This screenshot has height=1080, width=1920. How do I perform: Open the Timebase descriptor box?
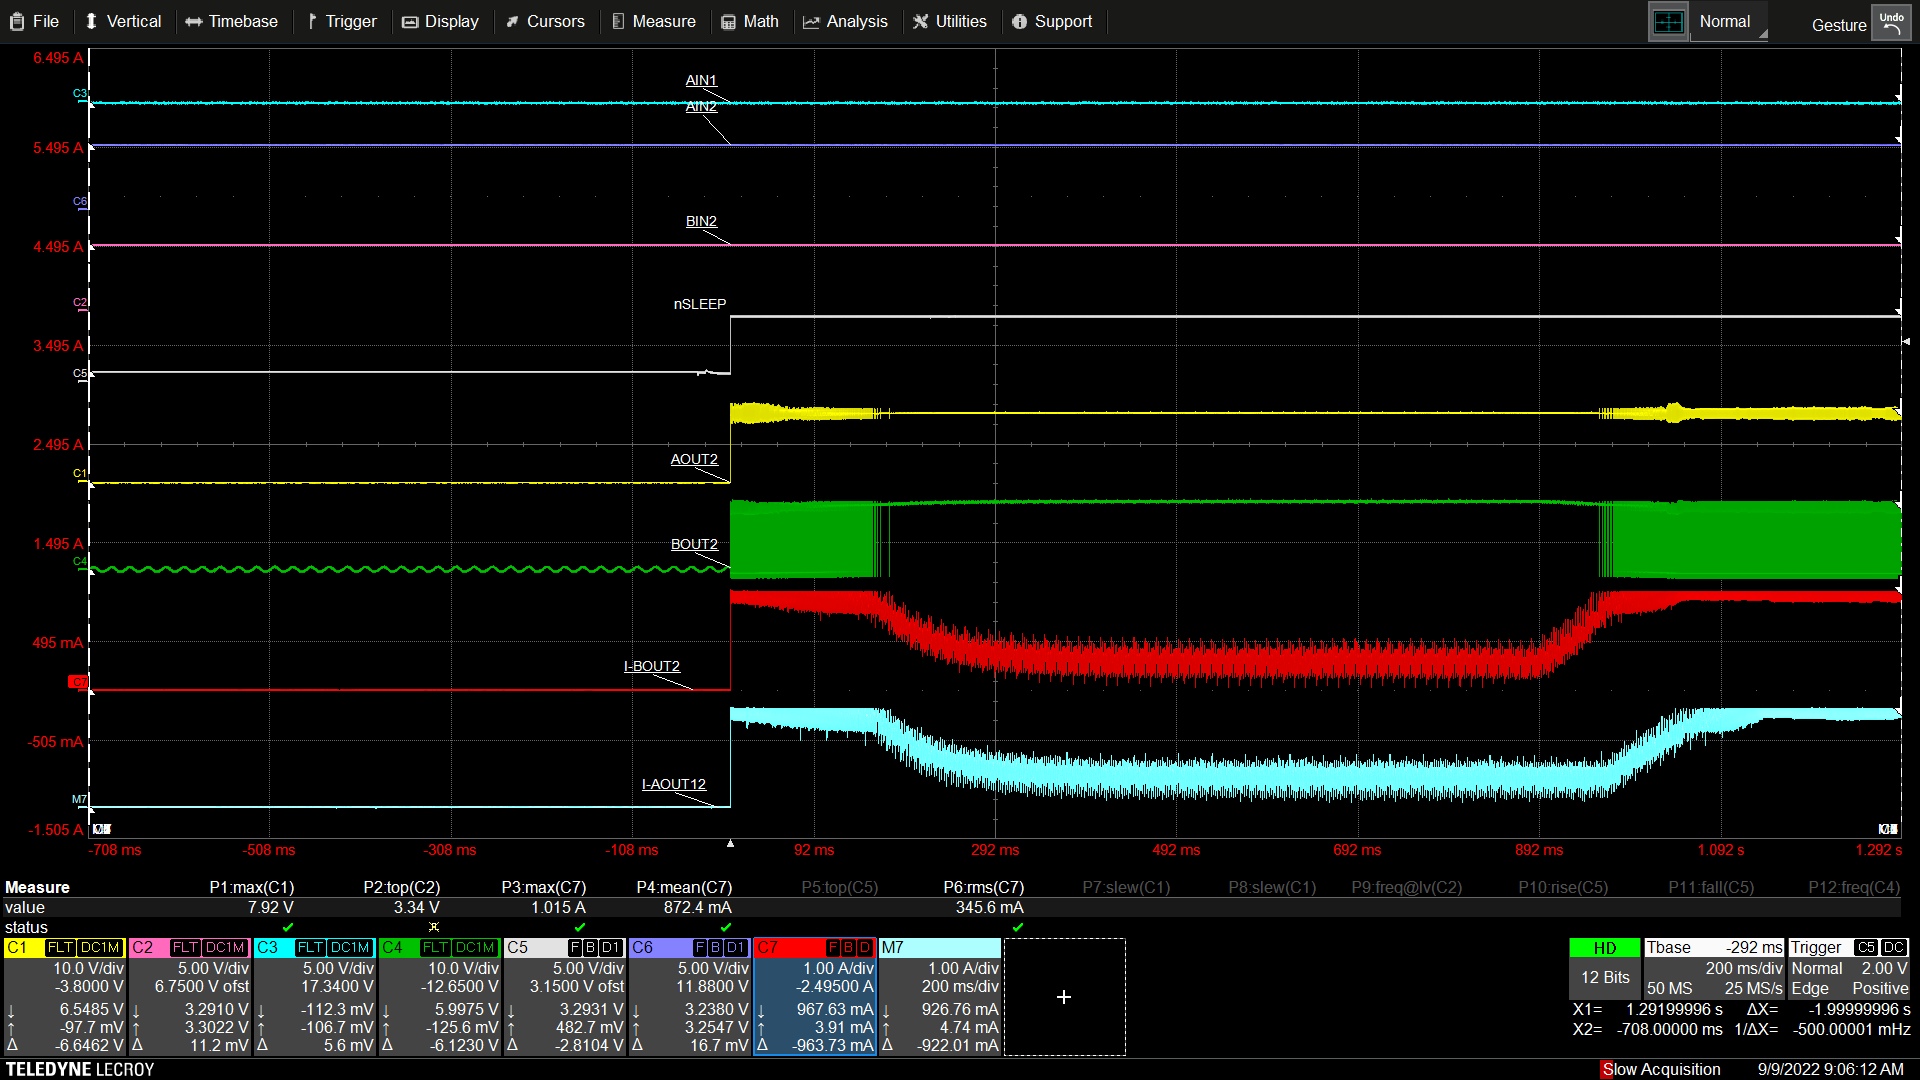click(x=1714, y=968)
